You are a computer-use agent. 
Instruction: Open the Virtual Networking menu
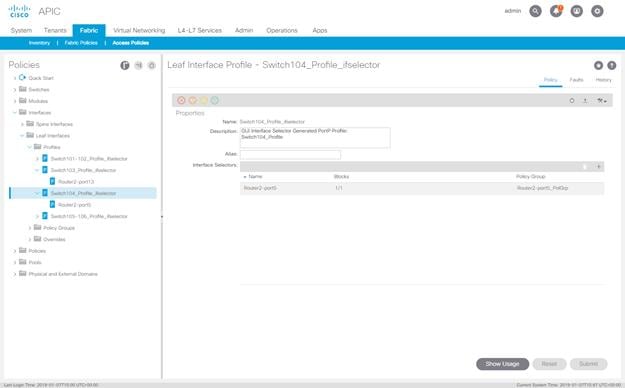click(x=139, y=30)
